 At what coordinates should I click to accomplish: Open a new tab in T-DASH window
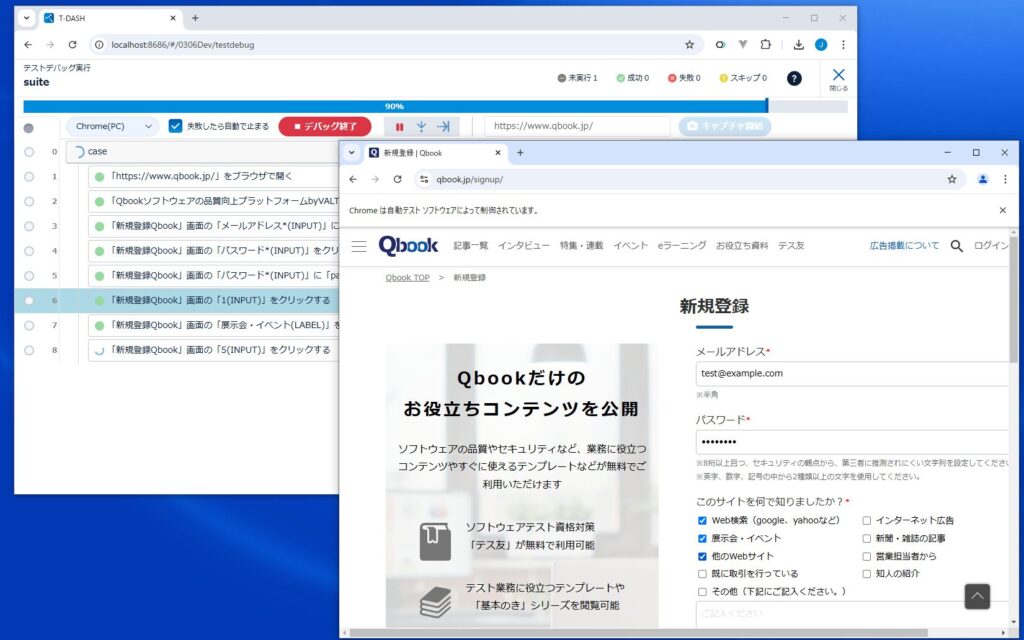[195, 18]
